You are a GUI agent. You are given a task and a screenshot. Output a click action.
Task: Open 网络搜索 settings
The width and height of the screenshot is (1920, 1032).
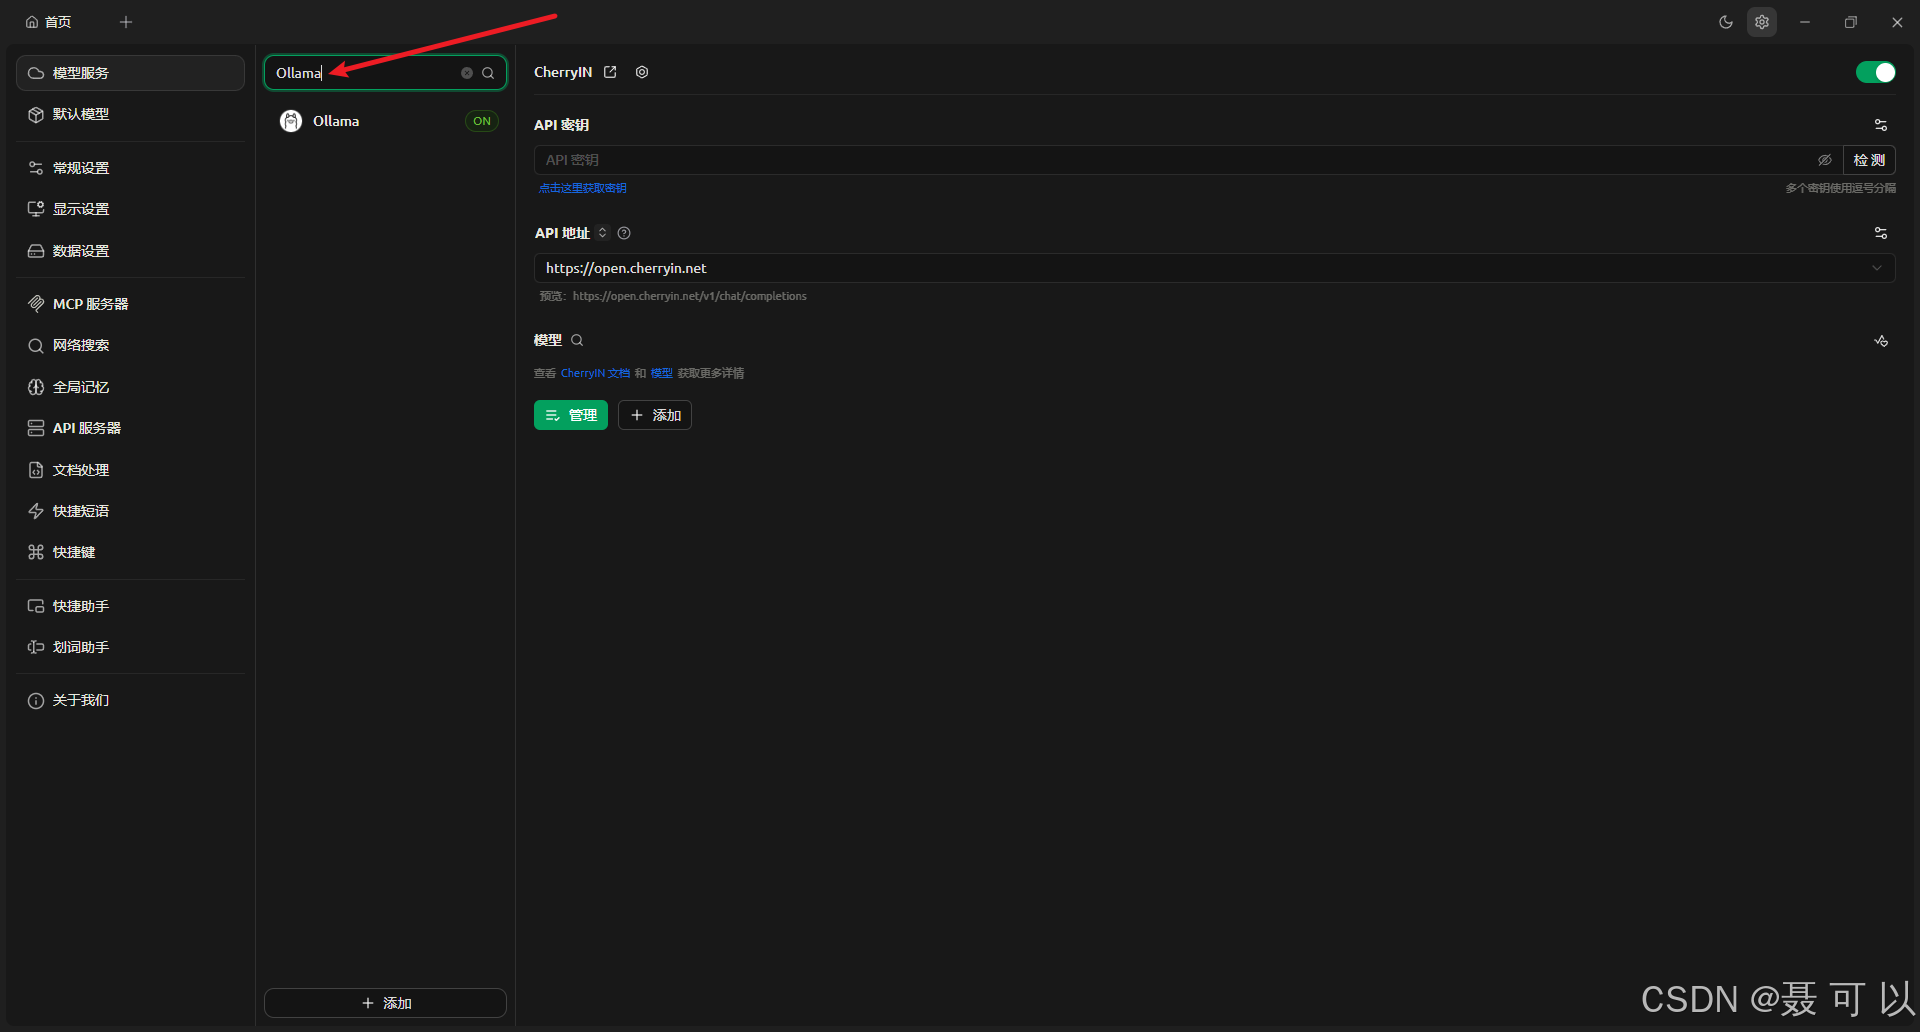click(x=130, y=345)
